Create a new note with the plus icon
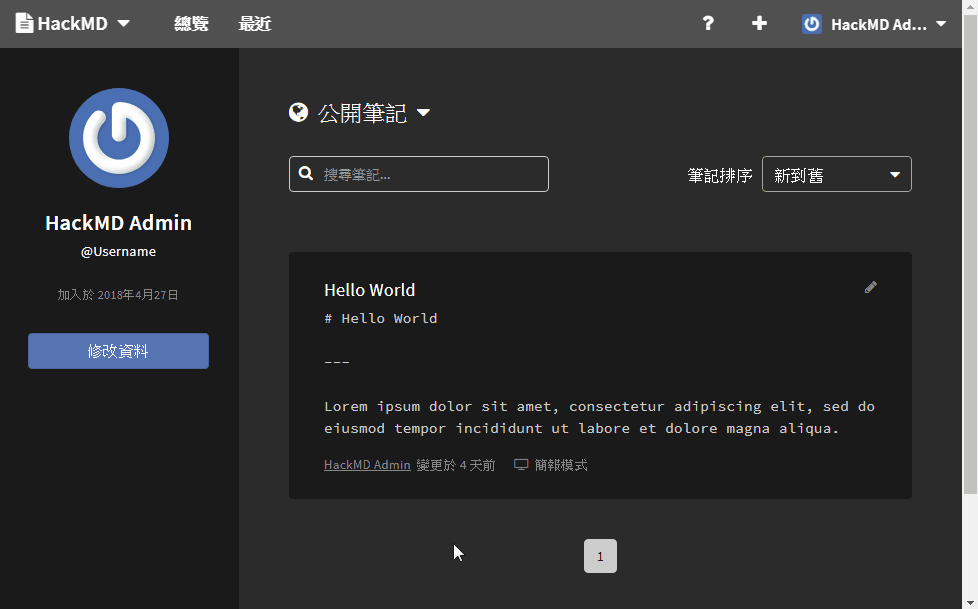Screen dimensions: 978x609 [759, 23]
